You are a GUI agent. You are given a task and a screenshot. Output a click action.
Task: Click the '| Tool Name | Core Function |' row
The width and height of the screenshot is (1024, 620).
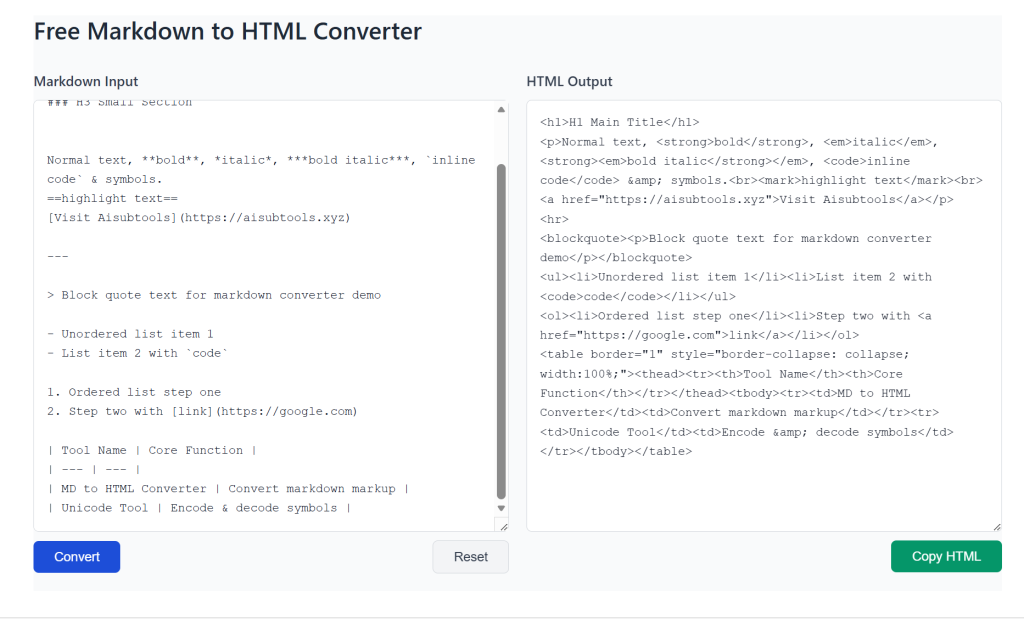[152, 450]
